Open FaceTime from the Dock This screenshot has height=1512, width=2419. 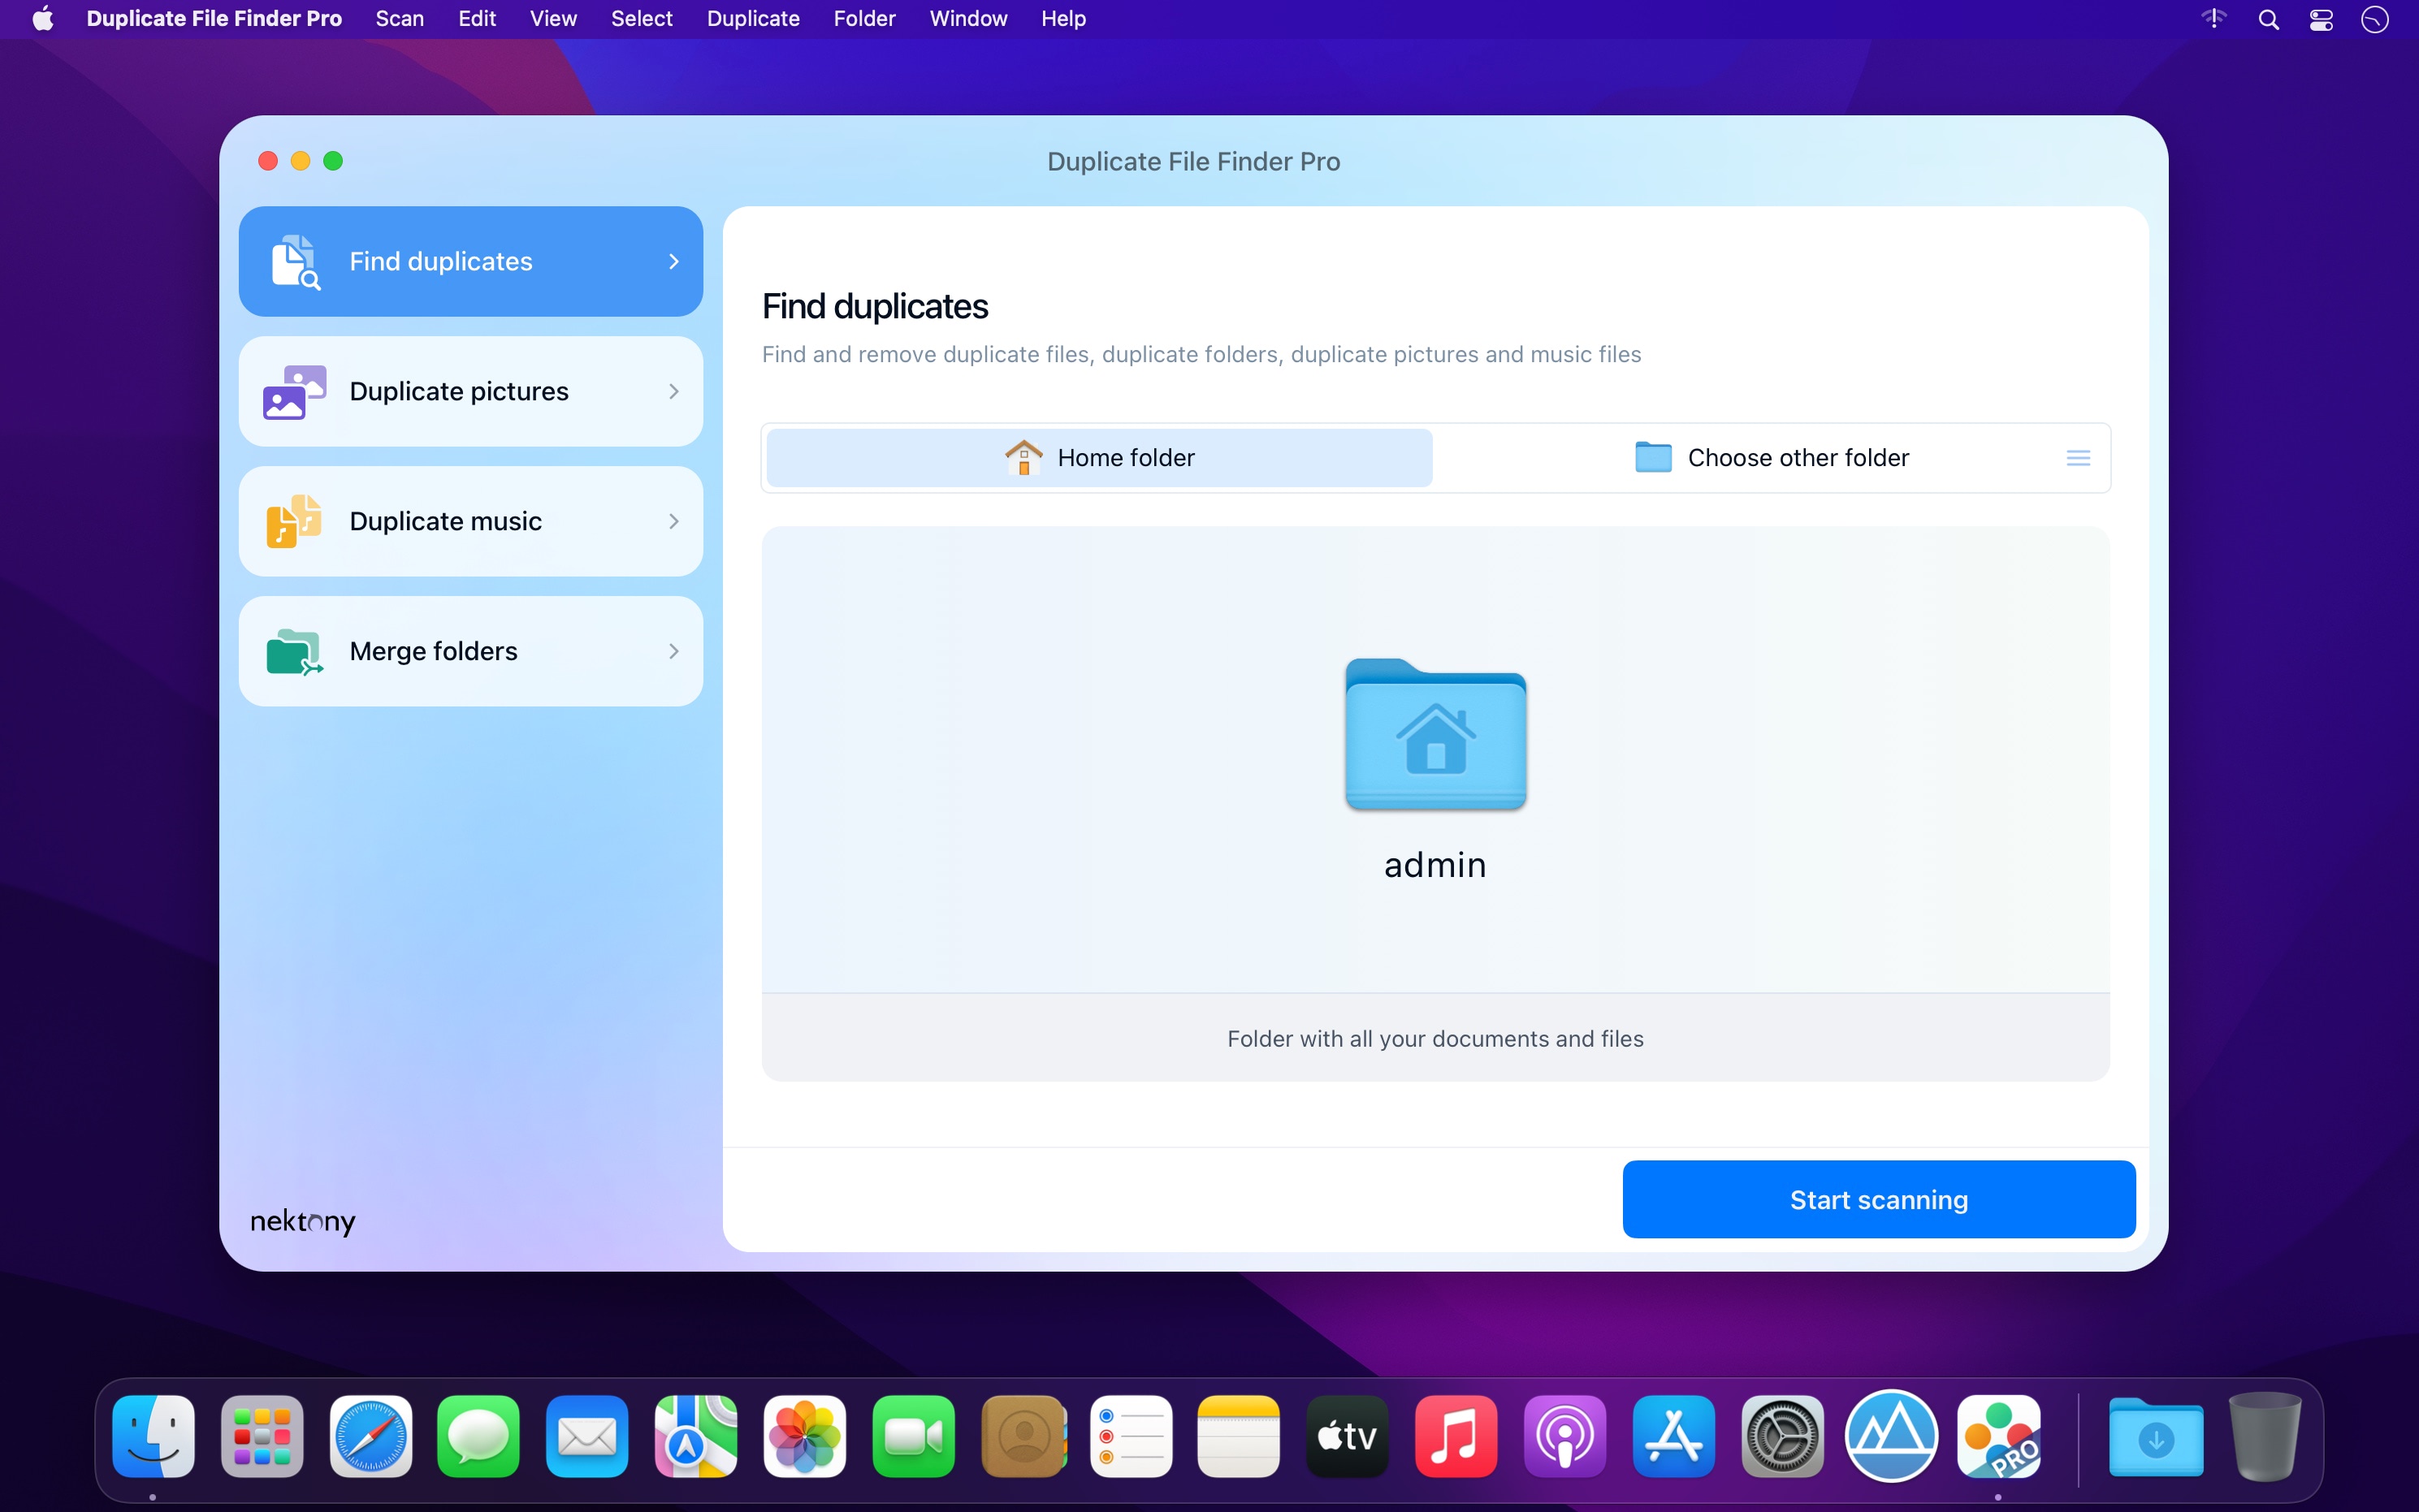[913, 1436]
